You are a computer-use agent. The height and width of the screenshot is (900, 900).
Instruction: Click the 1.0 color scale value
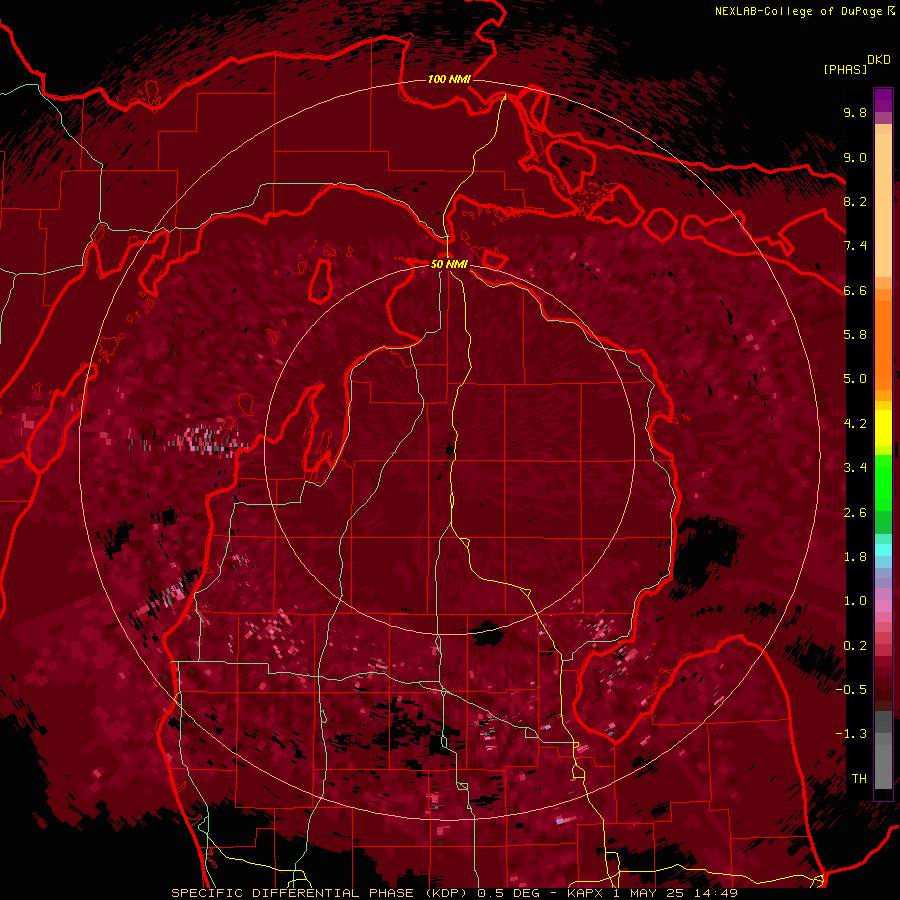[855, 601]
